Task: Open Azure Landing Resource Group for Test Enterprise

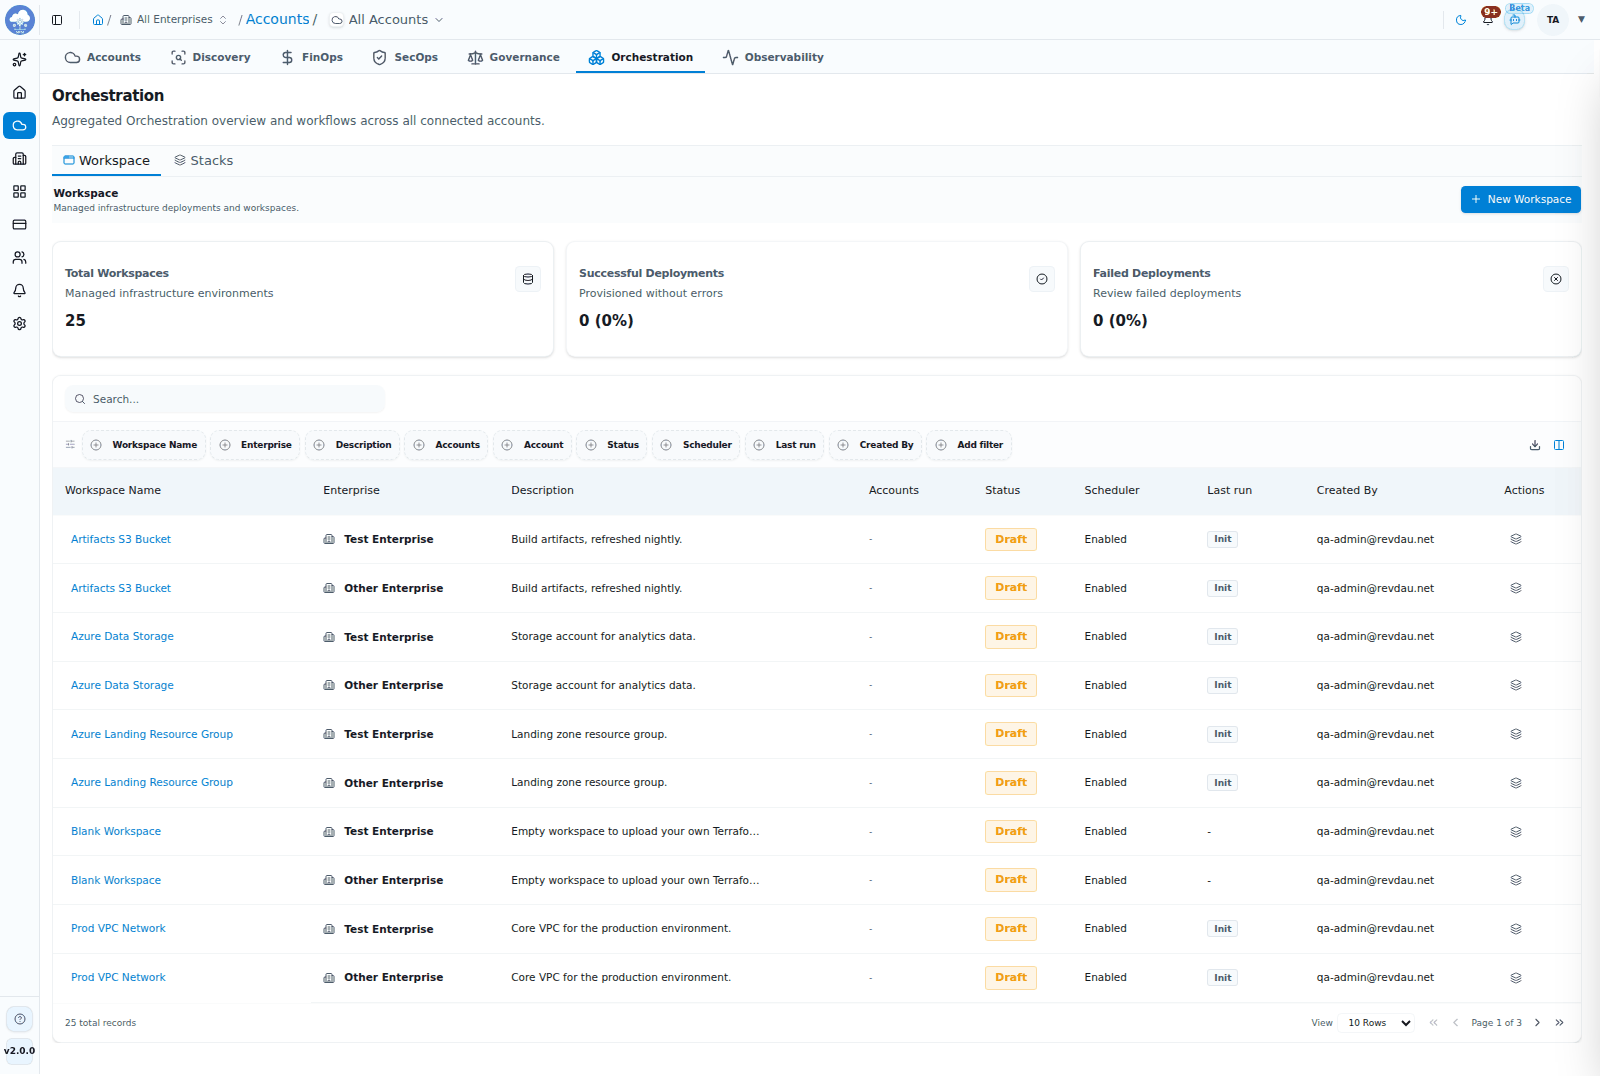Action: (152, 735)
